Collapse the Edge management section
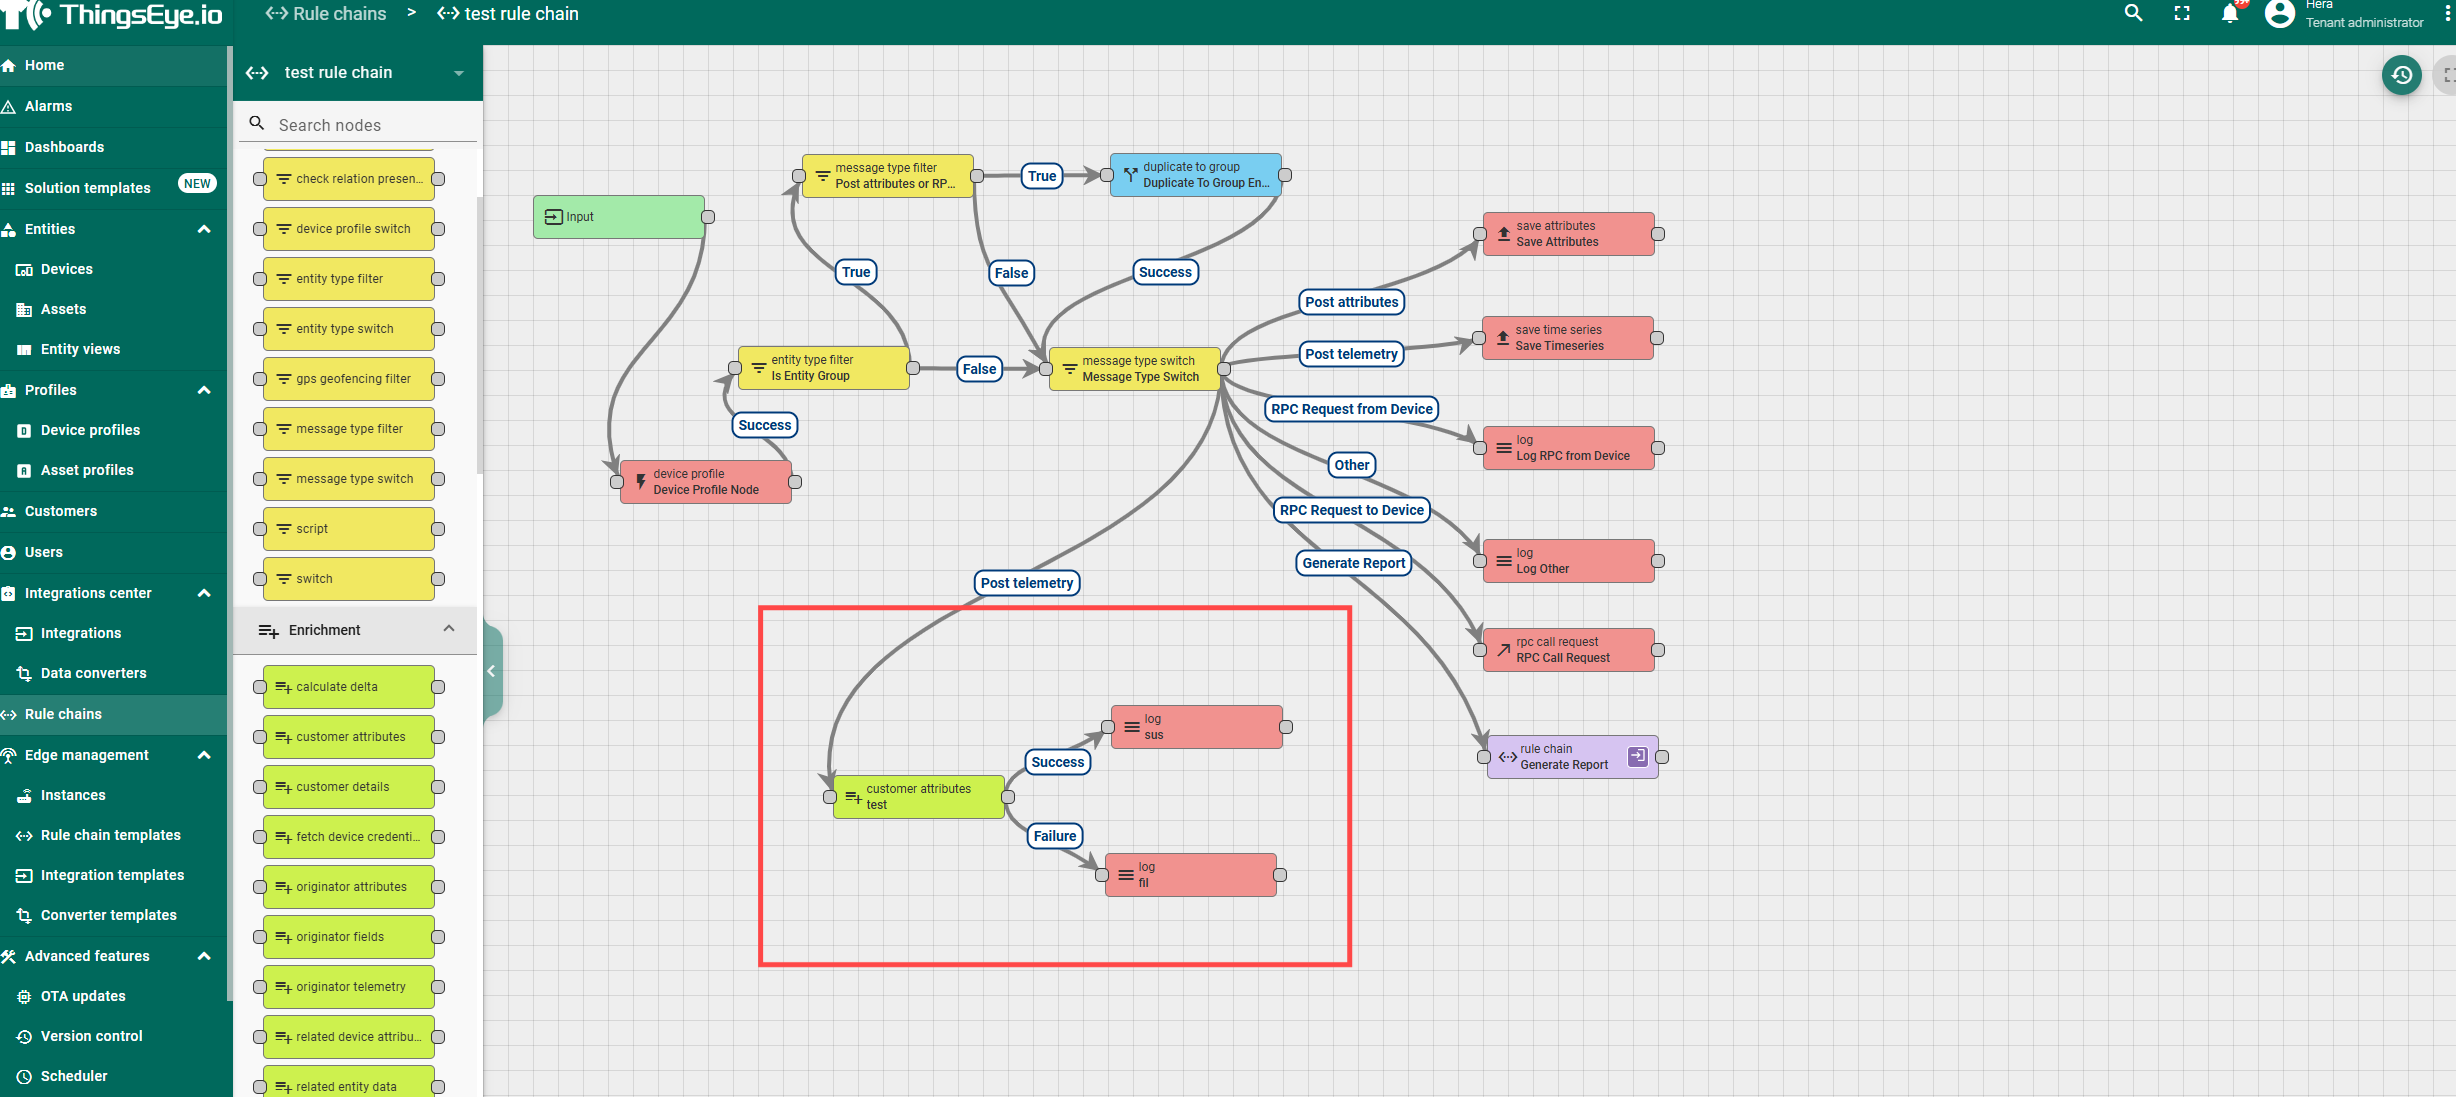Screen dimensions: 2456x1097 pos(204,755)
